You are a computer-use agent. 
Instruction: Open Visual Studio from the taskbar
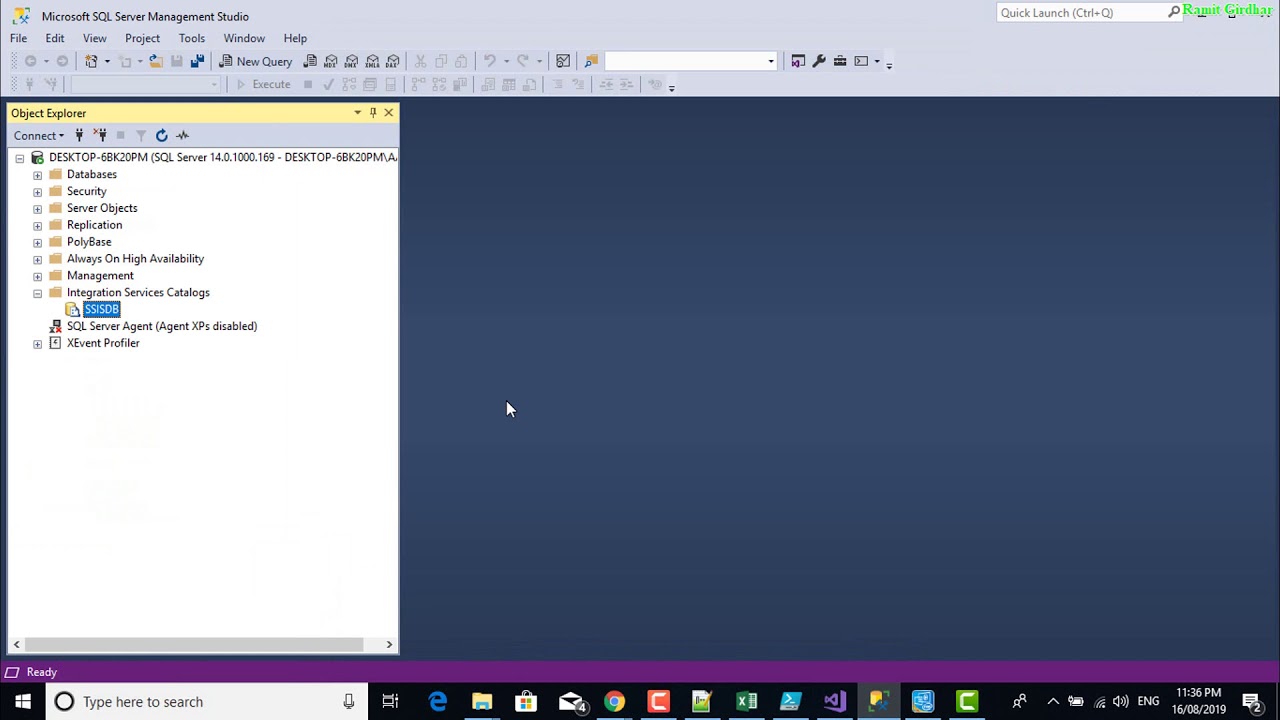834,701
